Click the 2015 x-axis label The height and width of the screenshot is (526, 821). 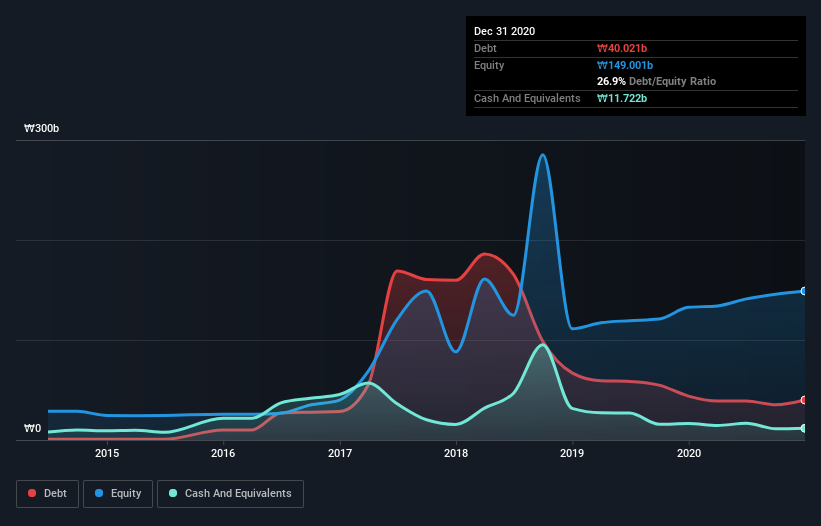(107, 453)
